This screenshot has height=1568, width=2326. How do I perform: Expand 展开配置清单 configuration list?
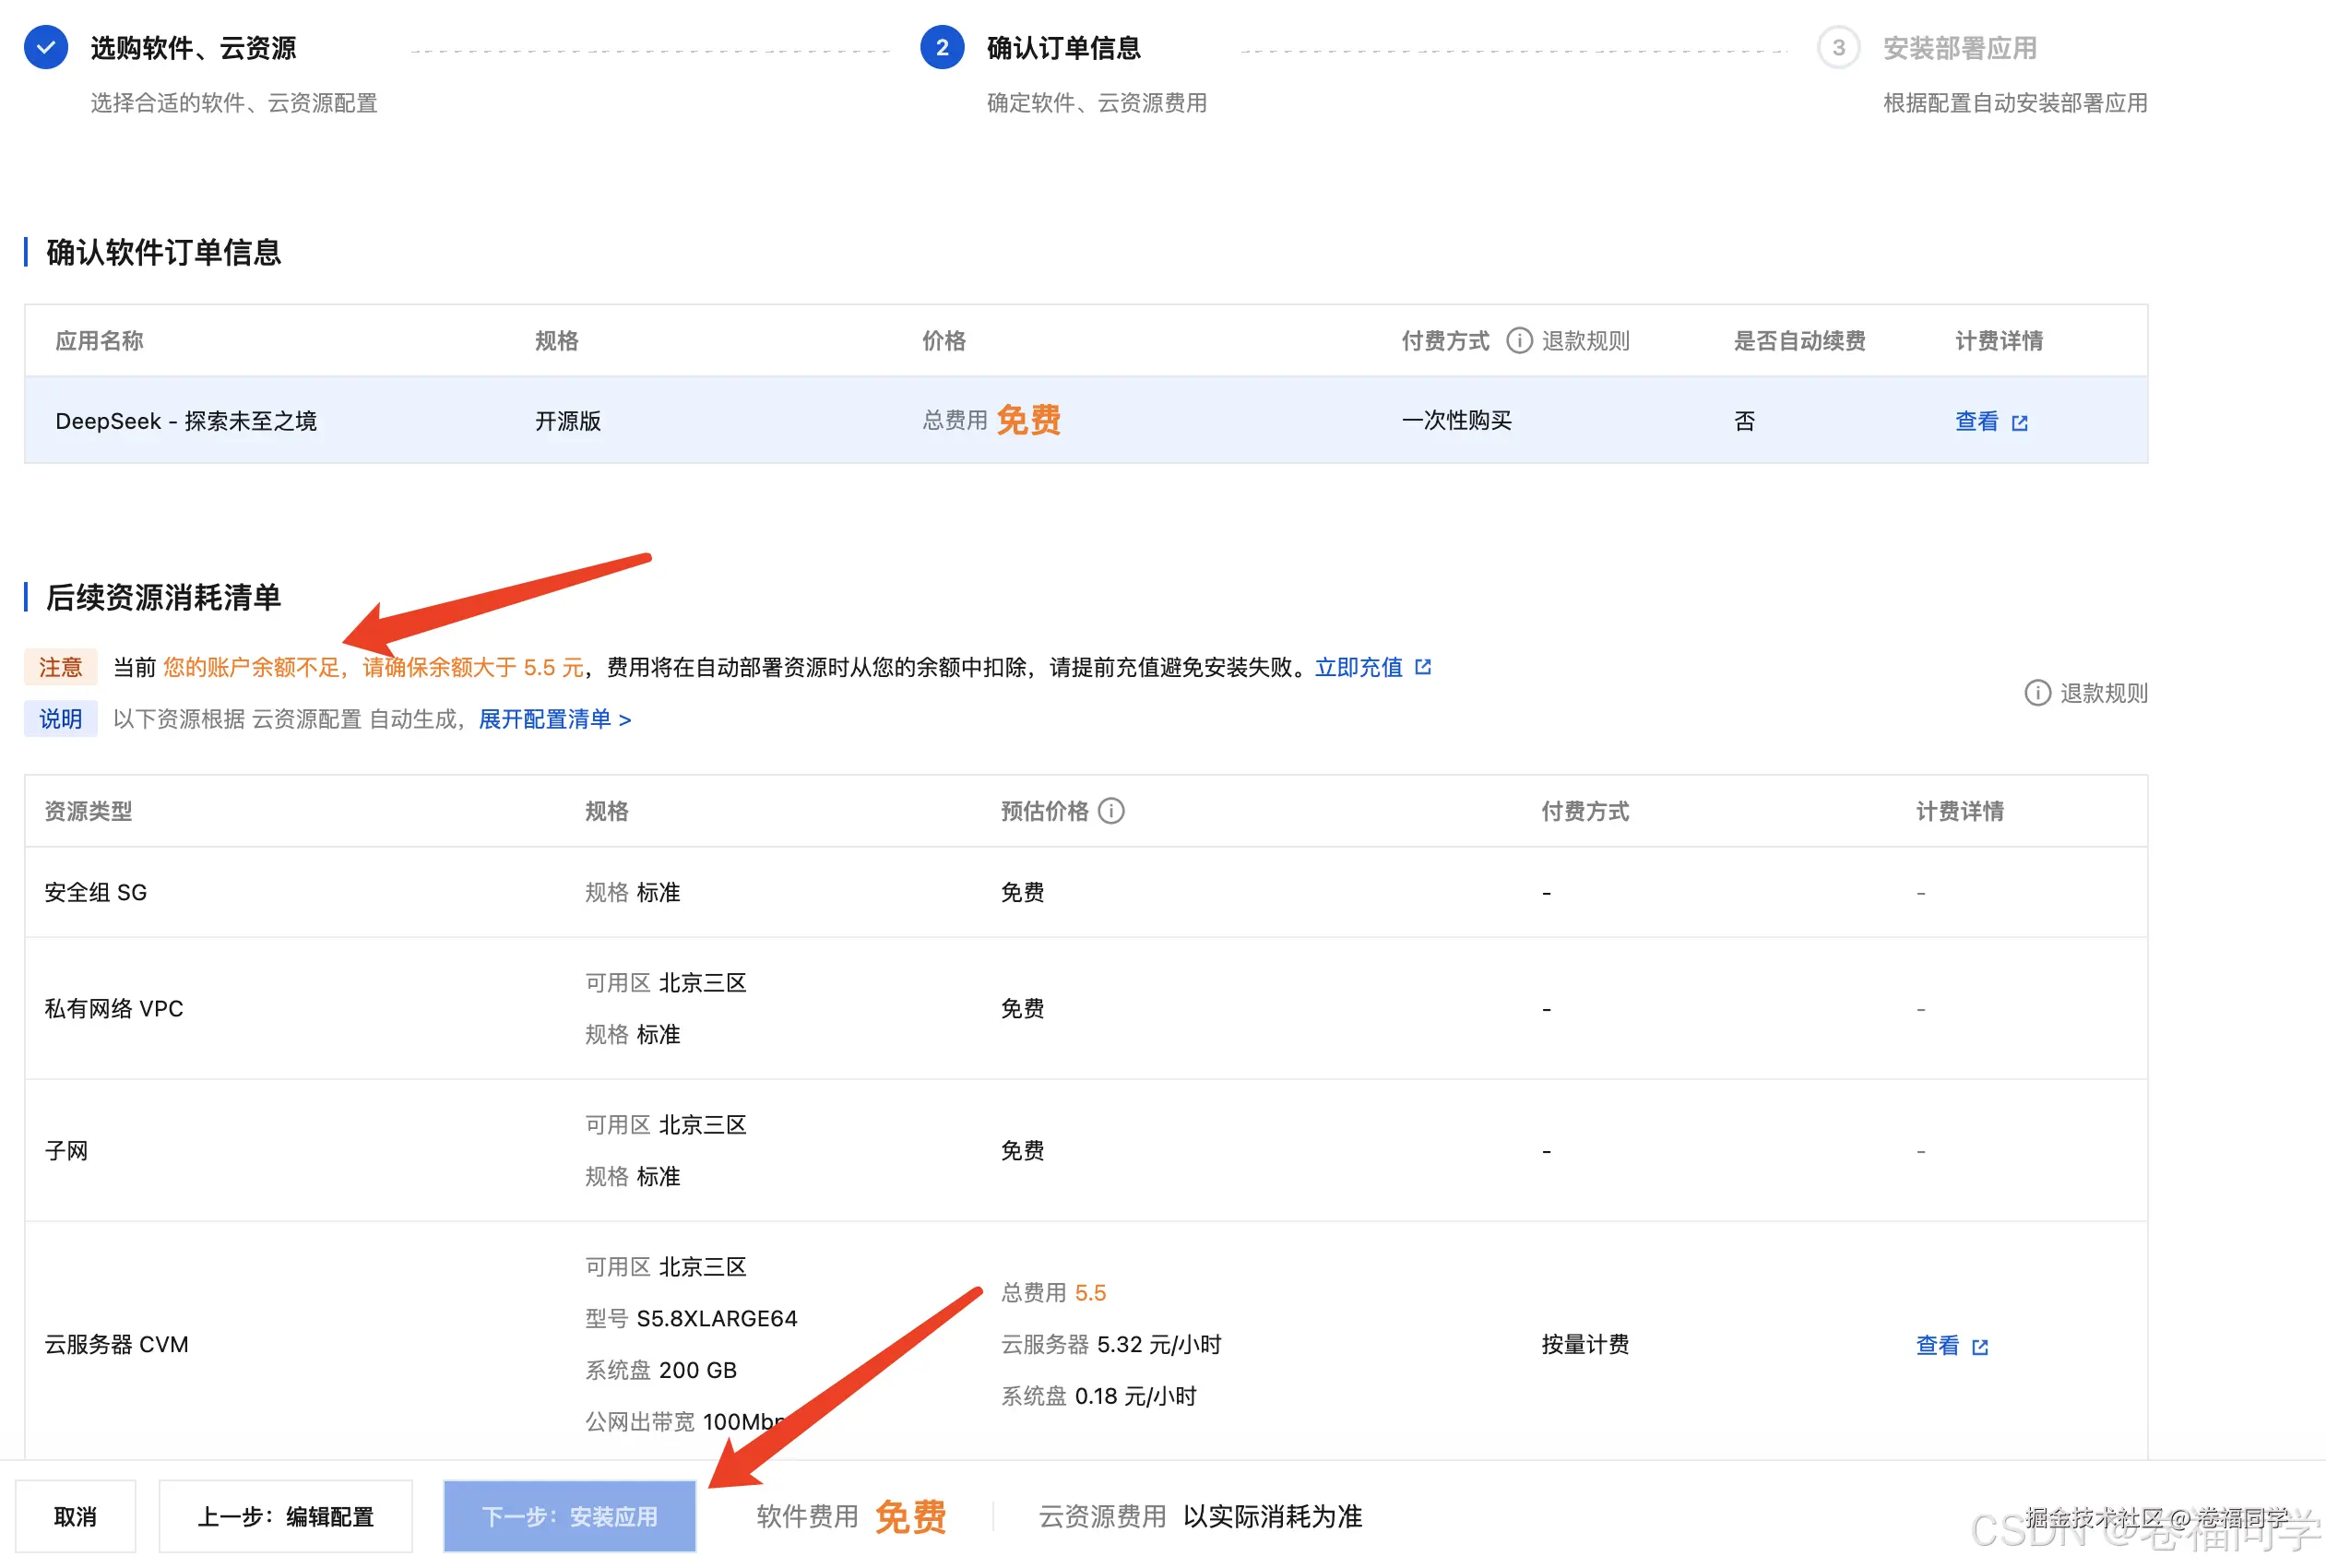pos(555,719)
